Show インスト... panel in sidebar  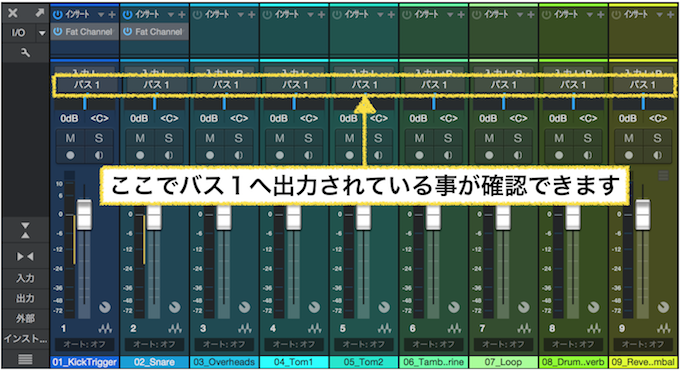(x=25, y=338)
